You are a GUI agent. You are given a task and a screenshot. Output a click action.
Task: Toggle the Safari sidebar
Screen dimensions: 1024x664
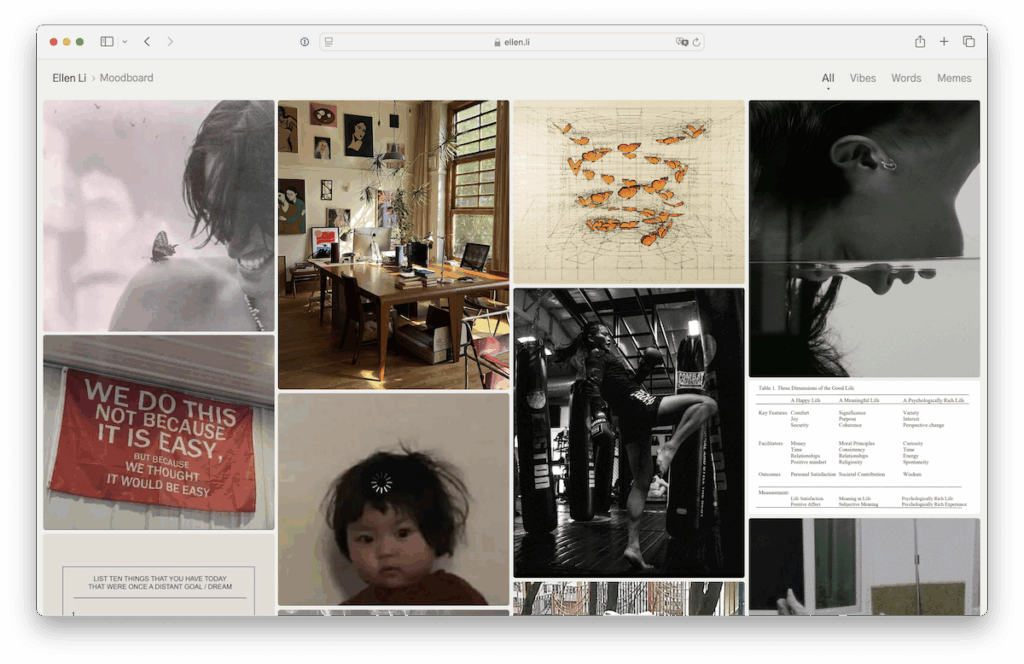pos(107,42)
